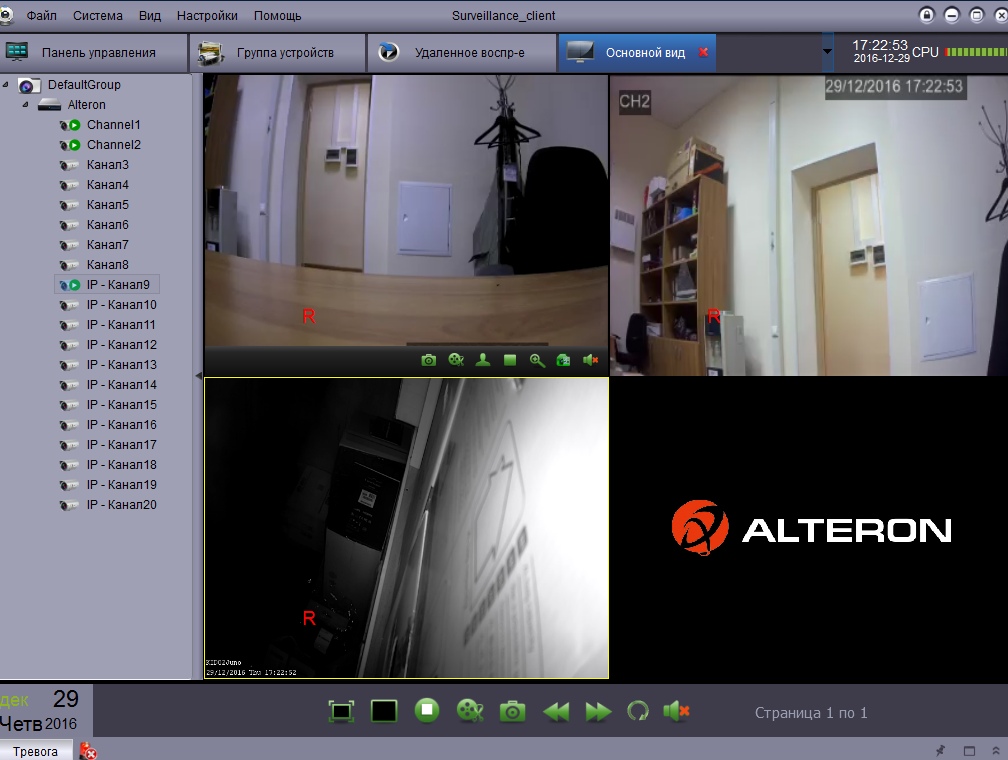The height and width of the screenshot is (760, 1008).
Task: Collapse the left device panel with the arrow handle
Action: coord(198,375)
